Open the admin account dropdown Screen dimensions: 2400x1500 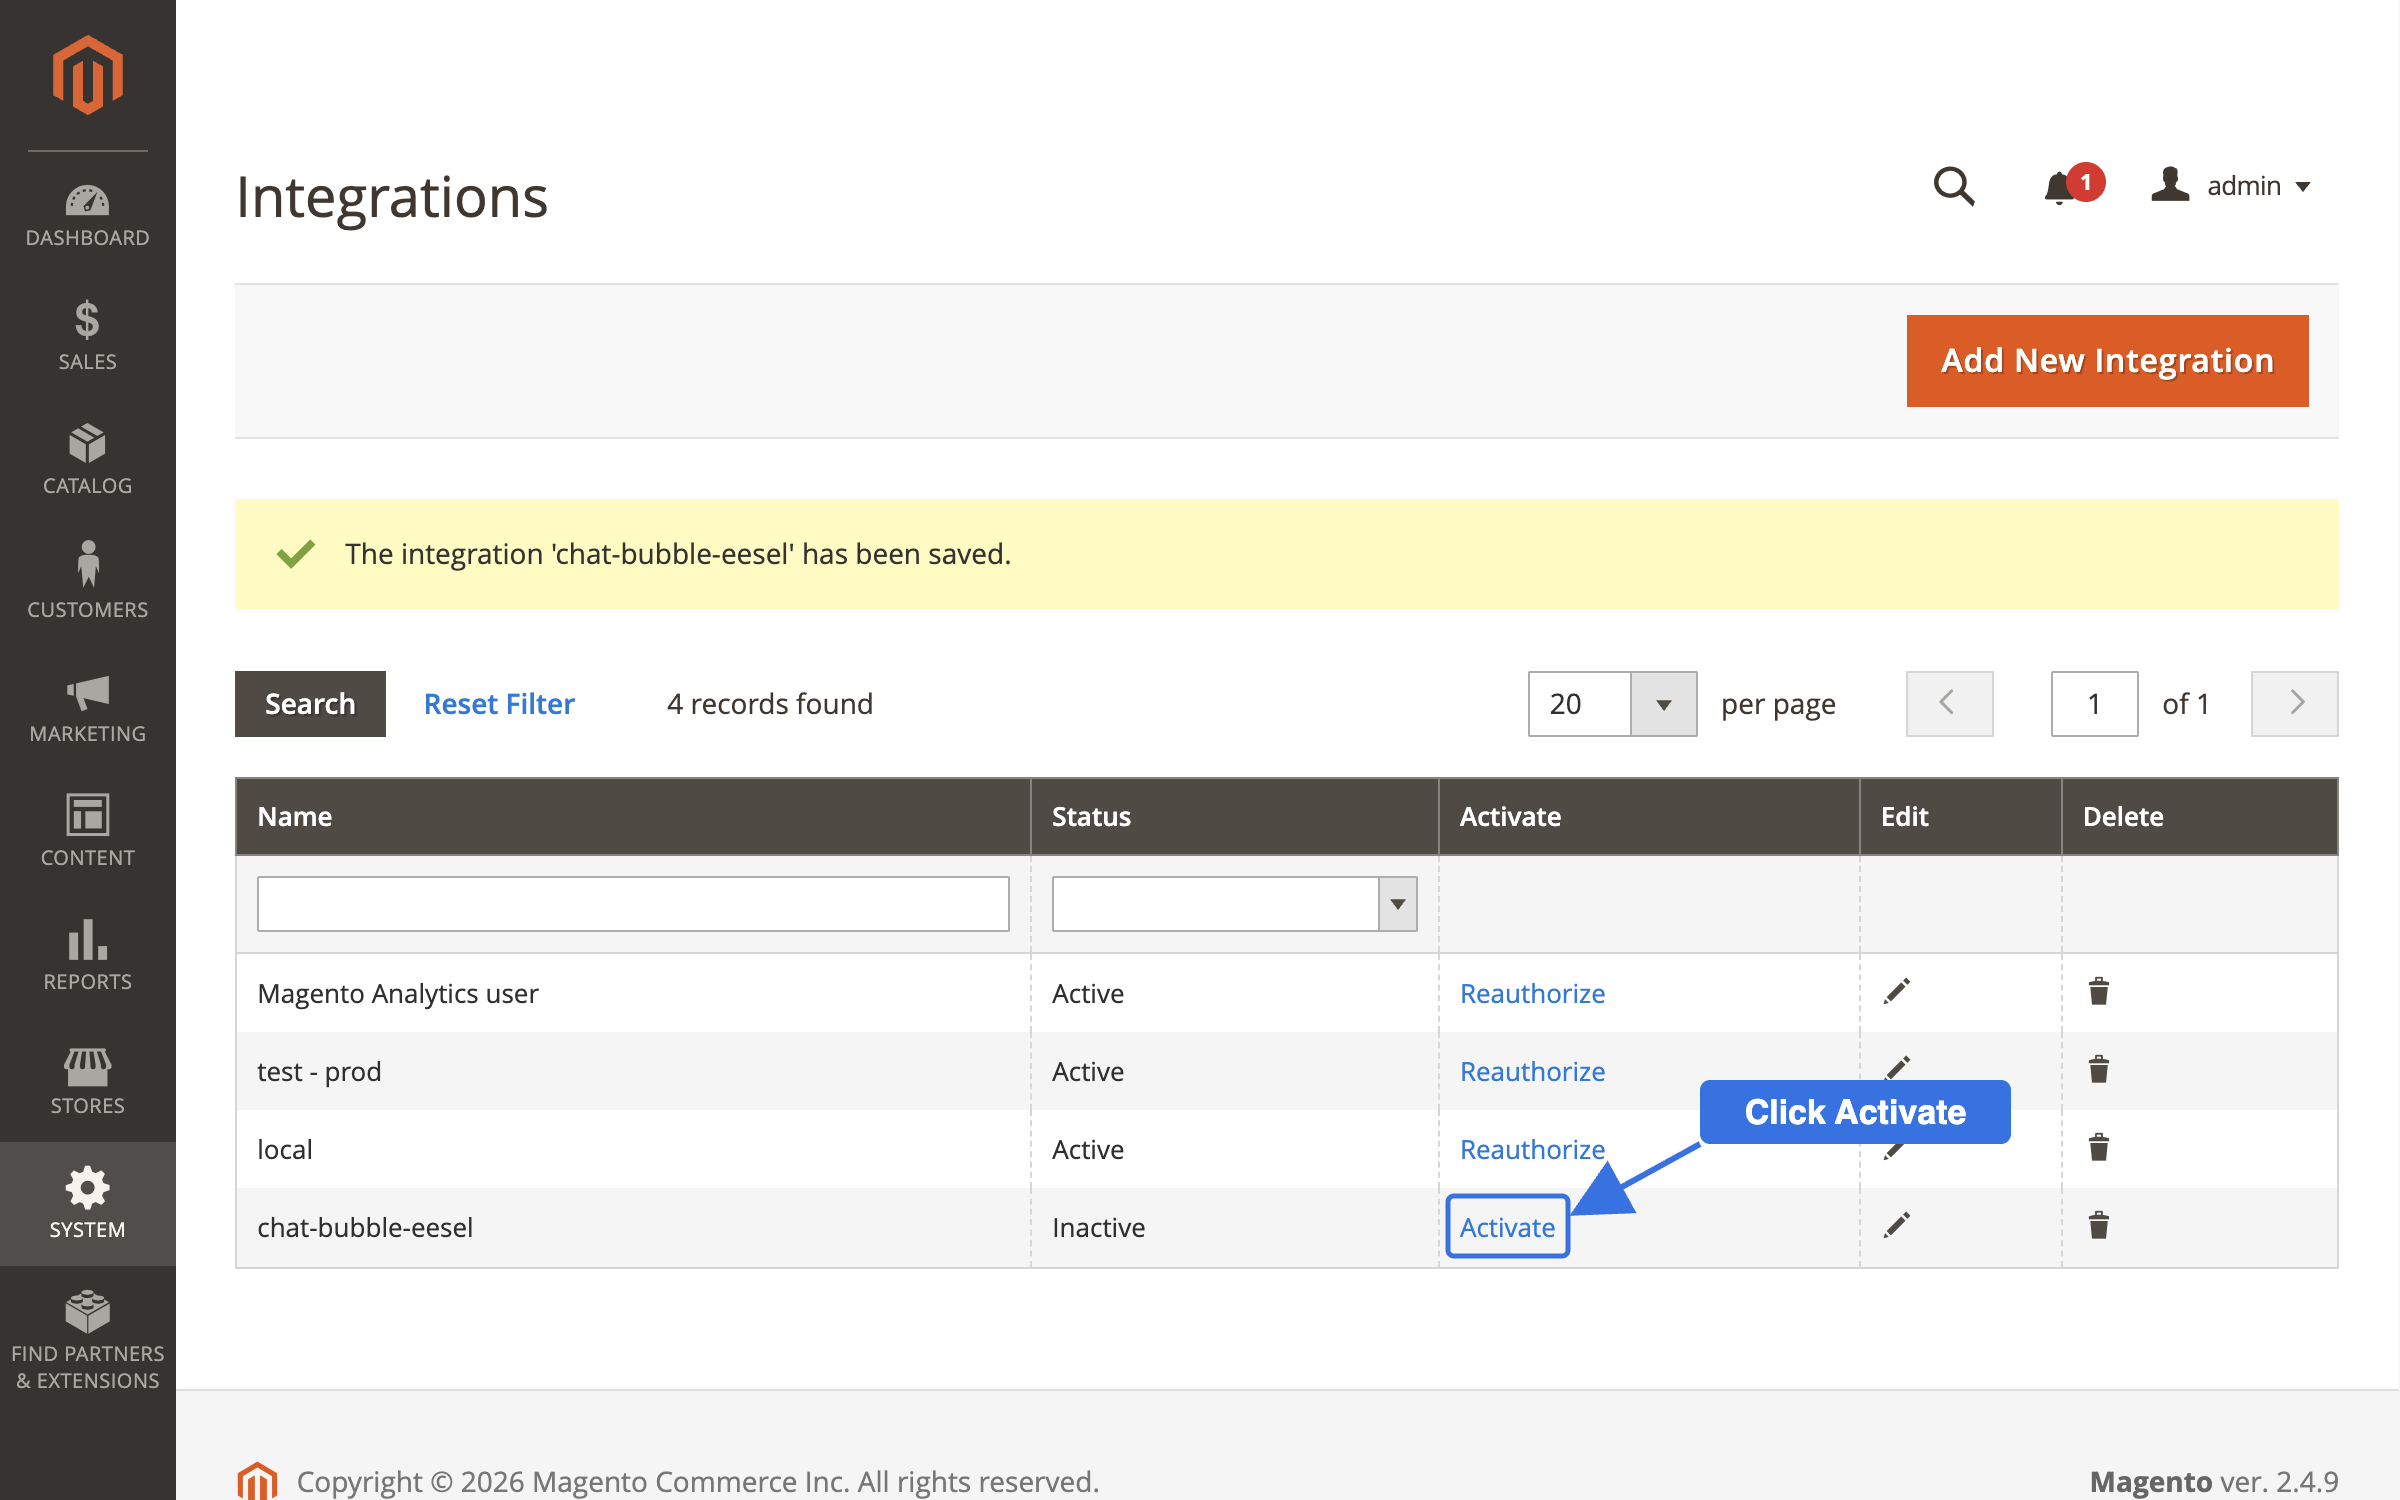coord(2232,186)
